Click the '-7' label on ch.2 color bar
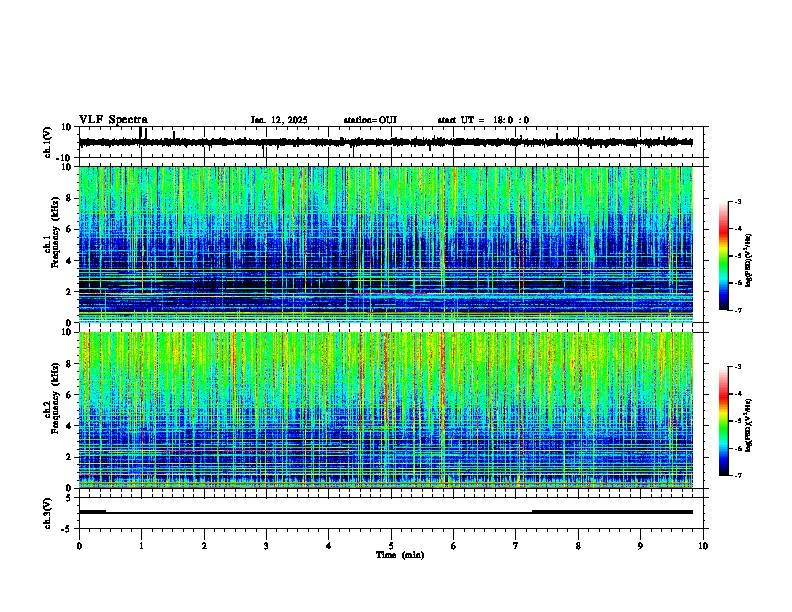 tap(738, 475)
